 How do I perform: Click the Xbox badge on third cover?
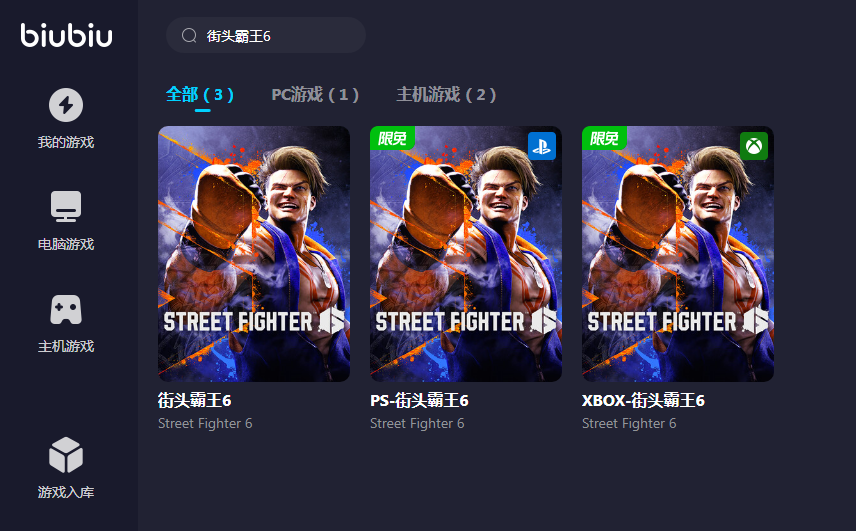(x=754, y=146)
